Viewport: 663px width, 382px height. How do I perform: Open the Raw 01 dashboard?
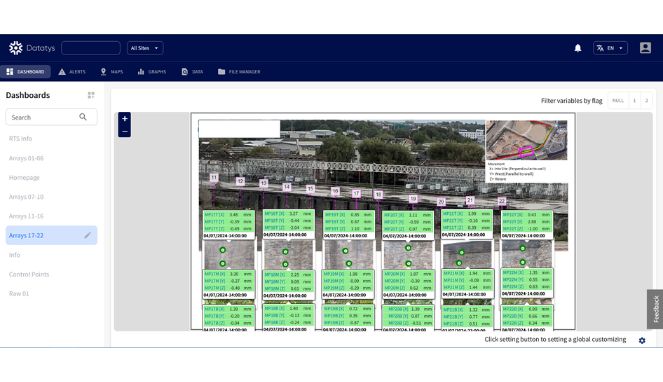pos(19,294)
